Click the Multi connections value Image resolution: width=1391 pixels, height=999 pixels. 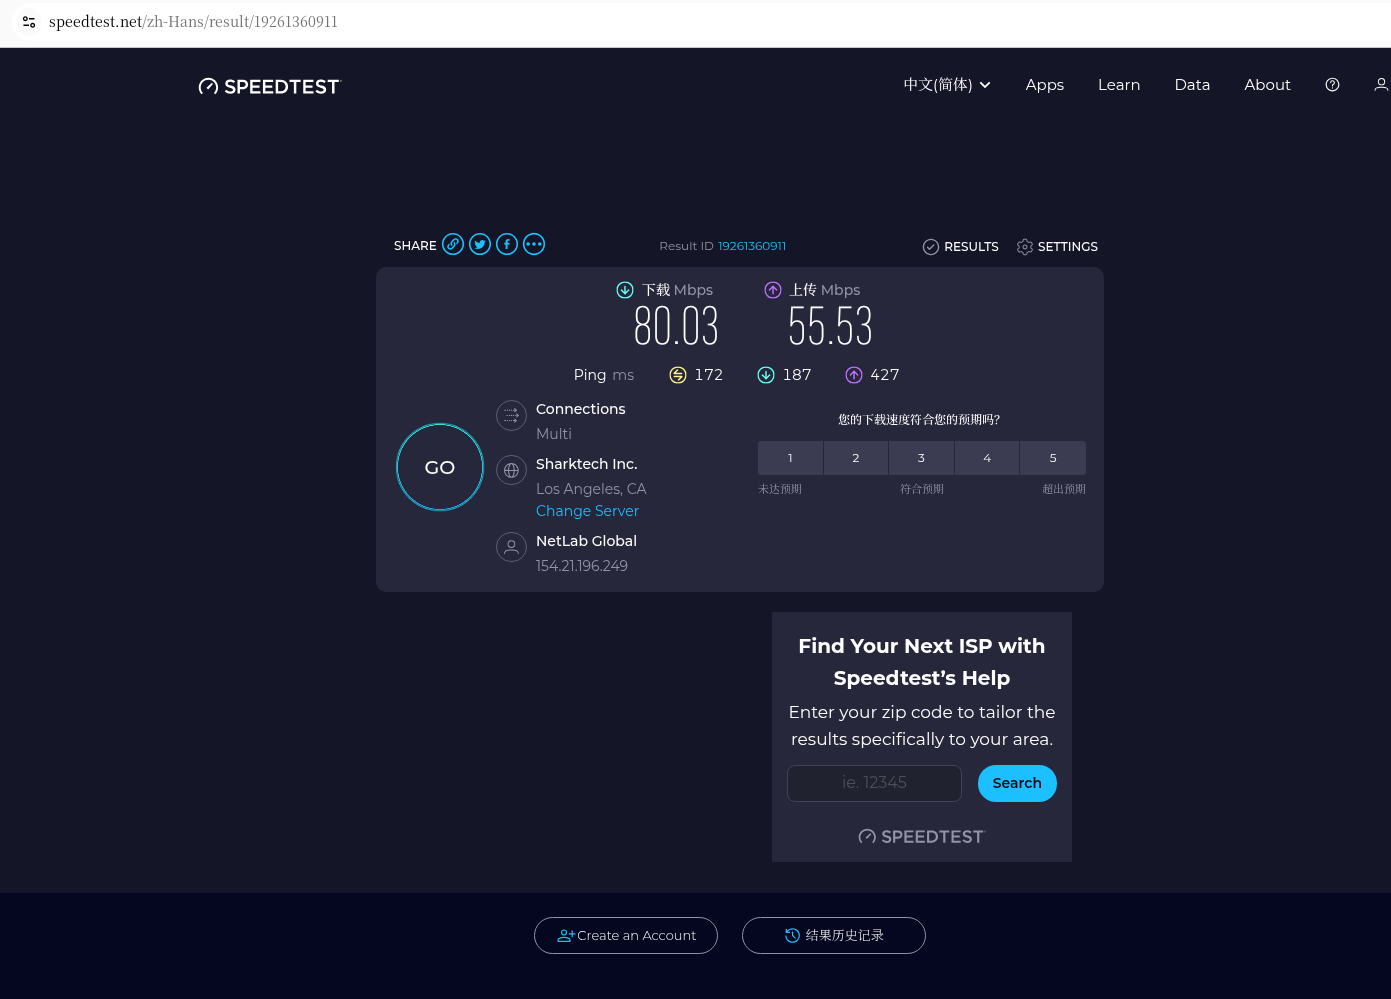click(554, 434)
